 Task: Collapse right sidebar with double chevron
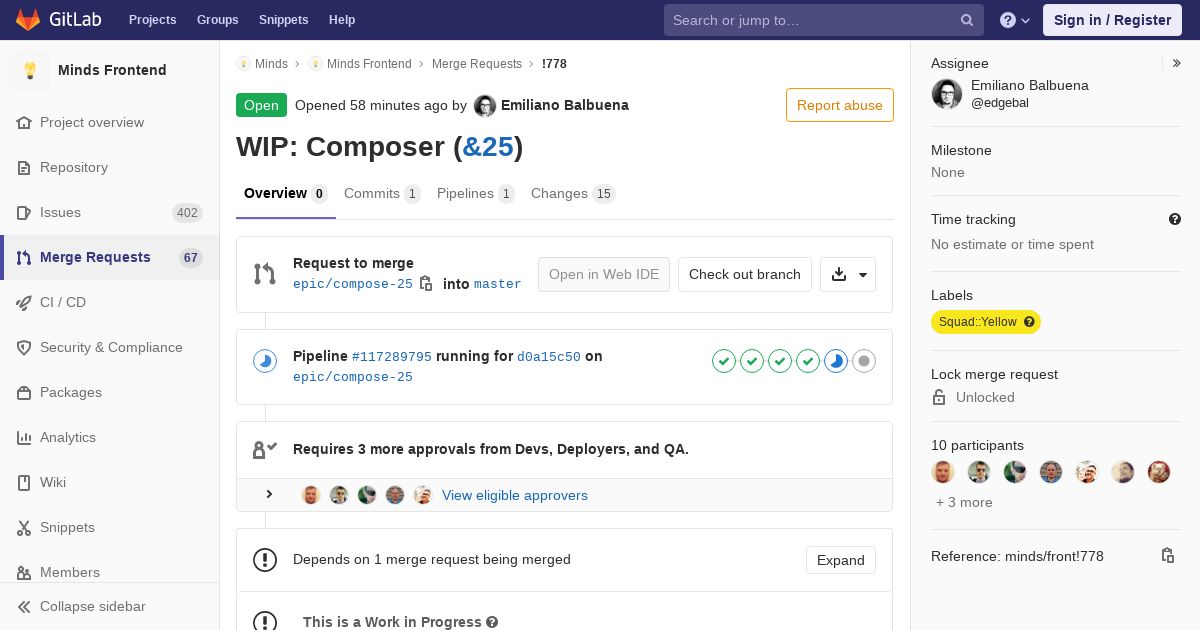1177,63
